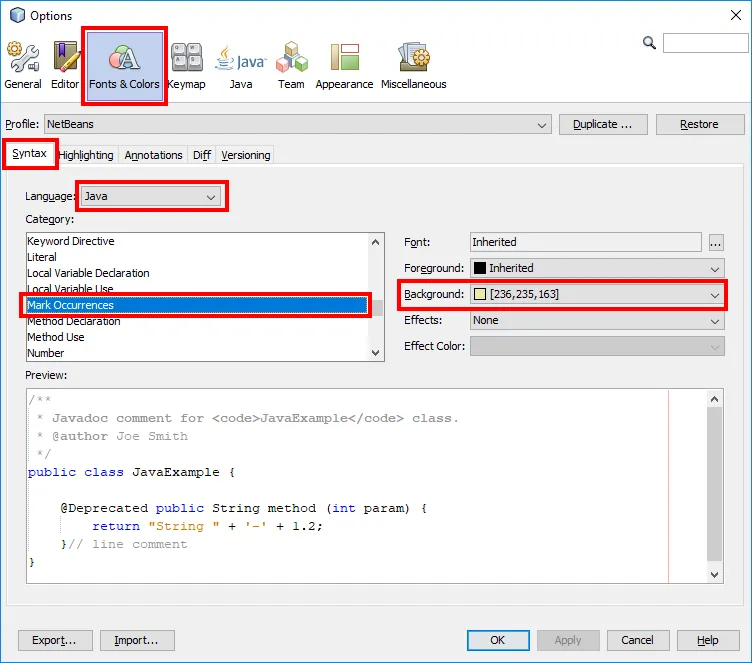Click the @Deprecated annotation in preview

[x=104, y=508]
